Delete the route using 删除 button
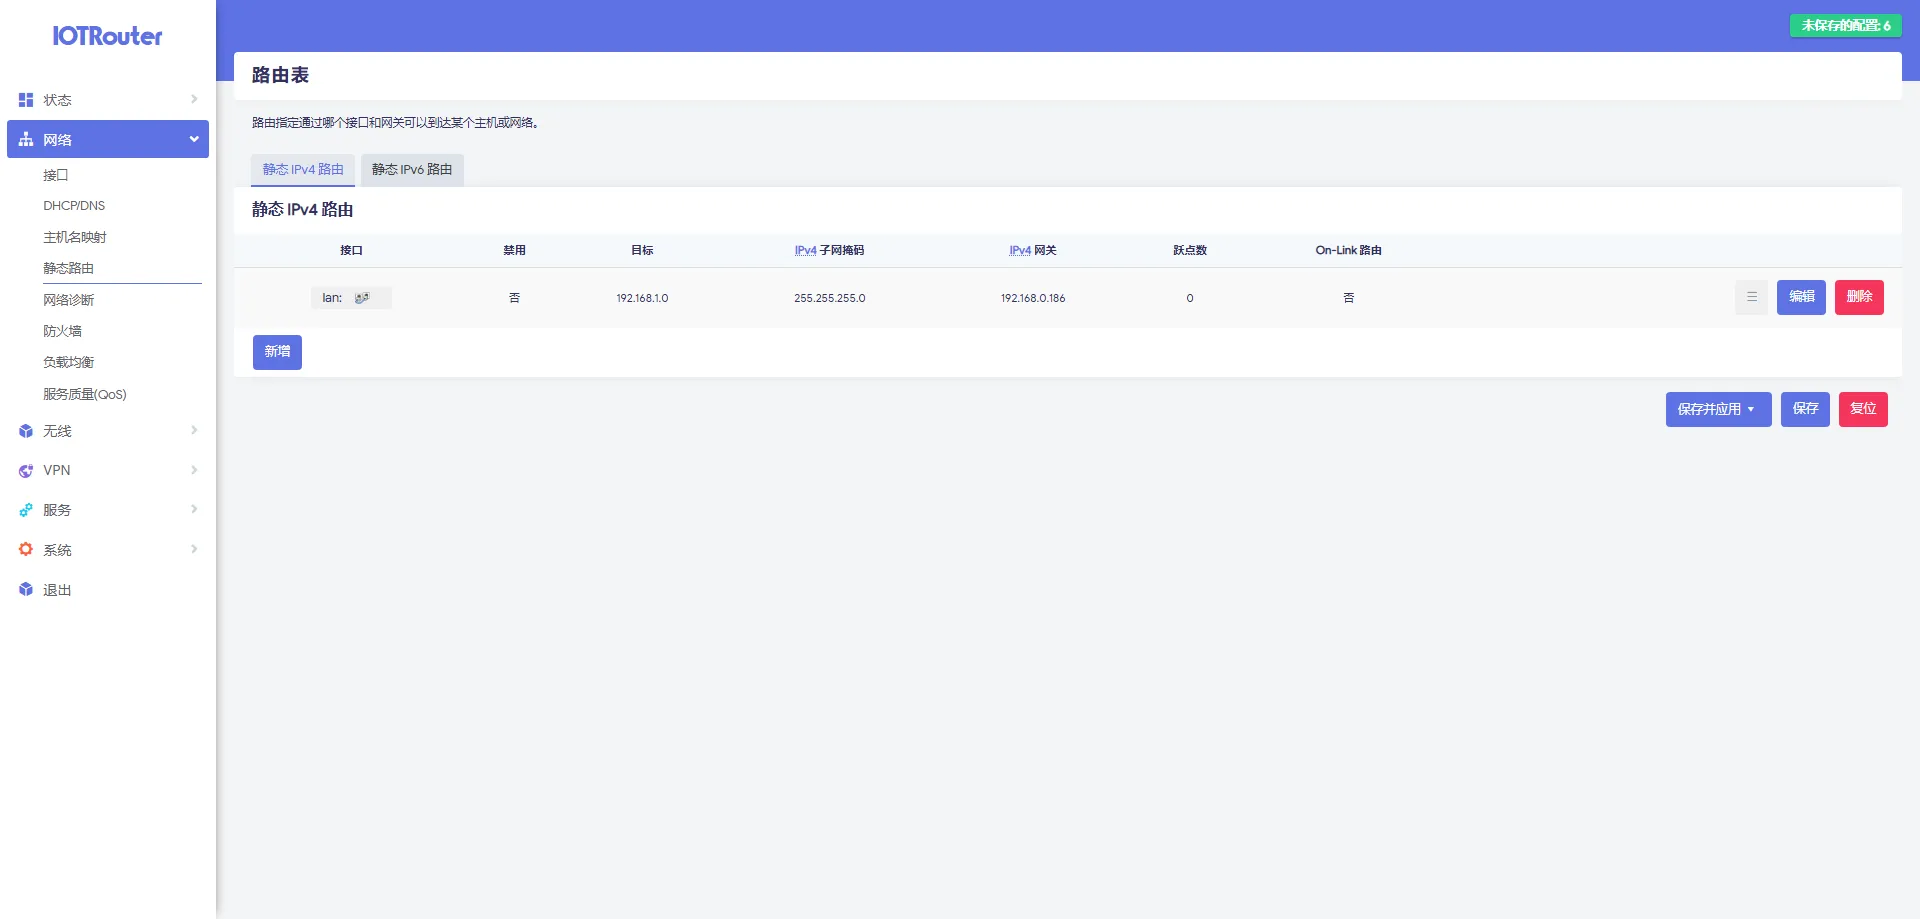 [1859, 297]
